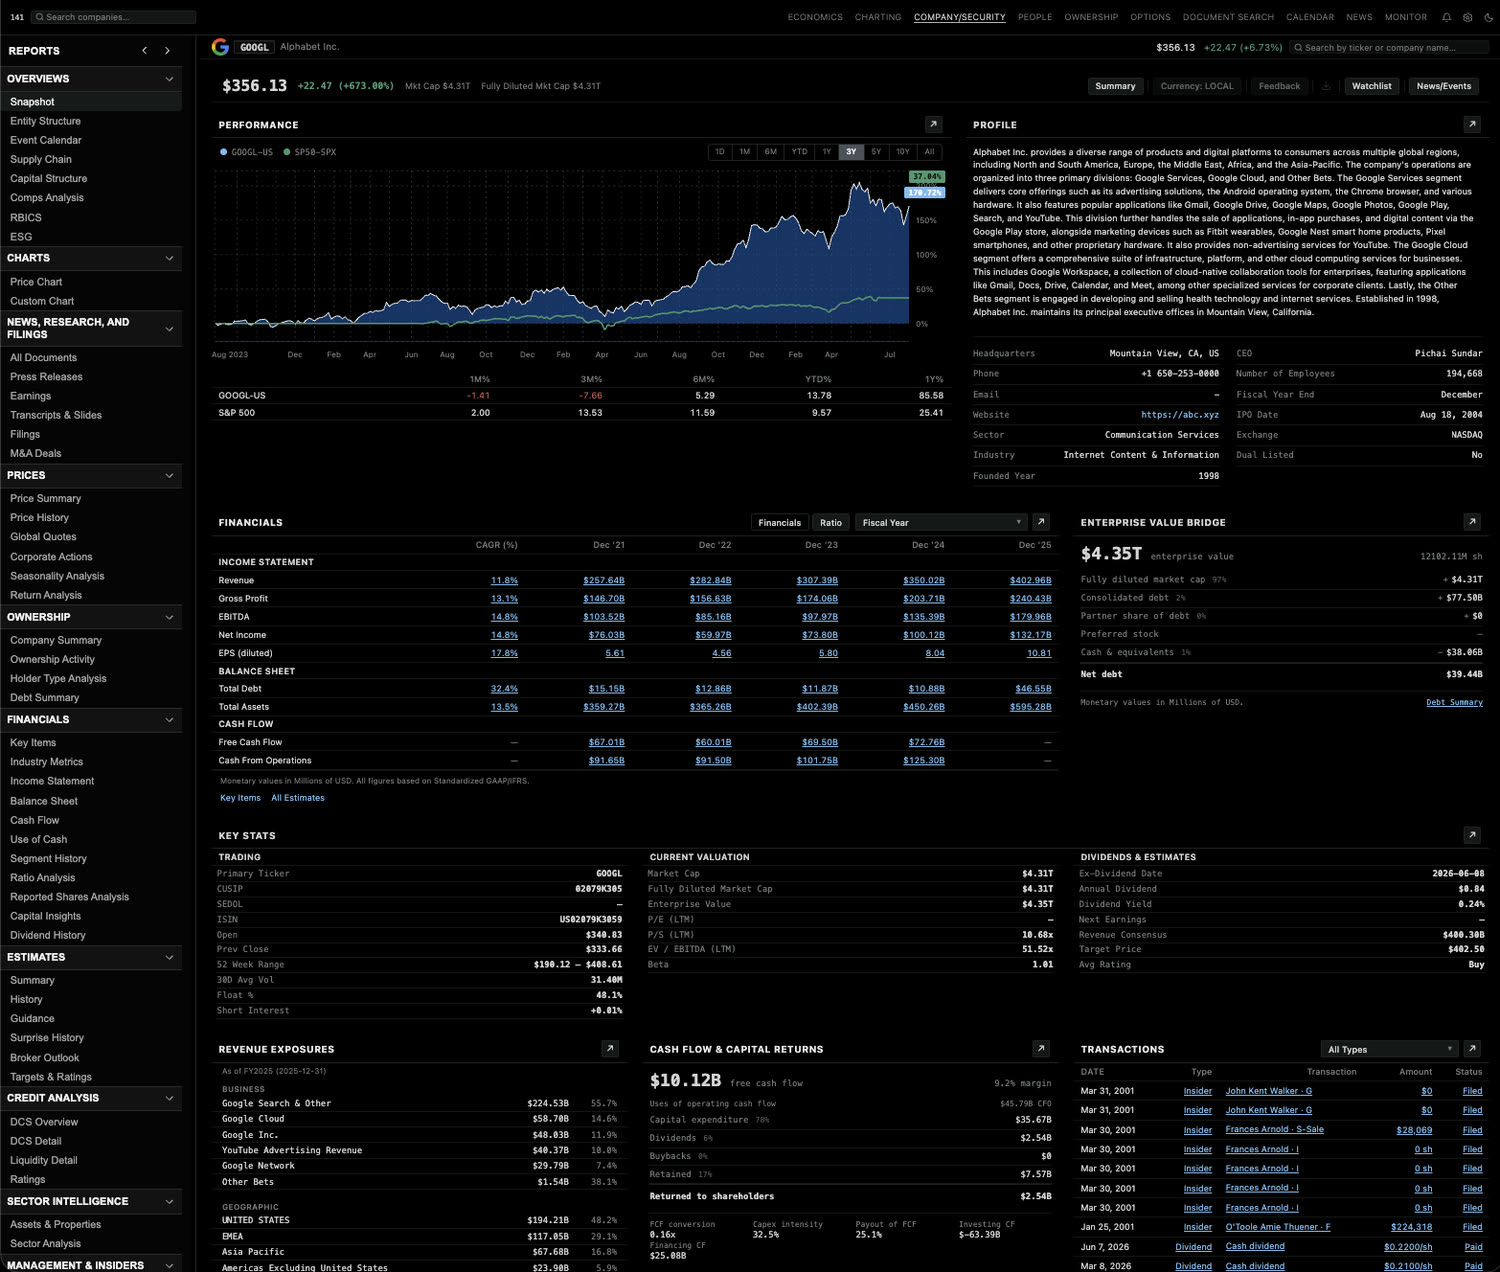Go to previous report arrow

(145, 50)
